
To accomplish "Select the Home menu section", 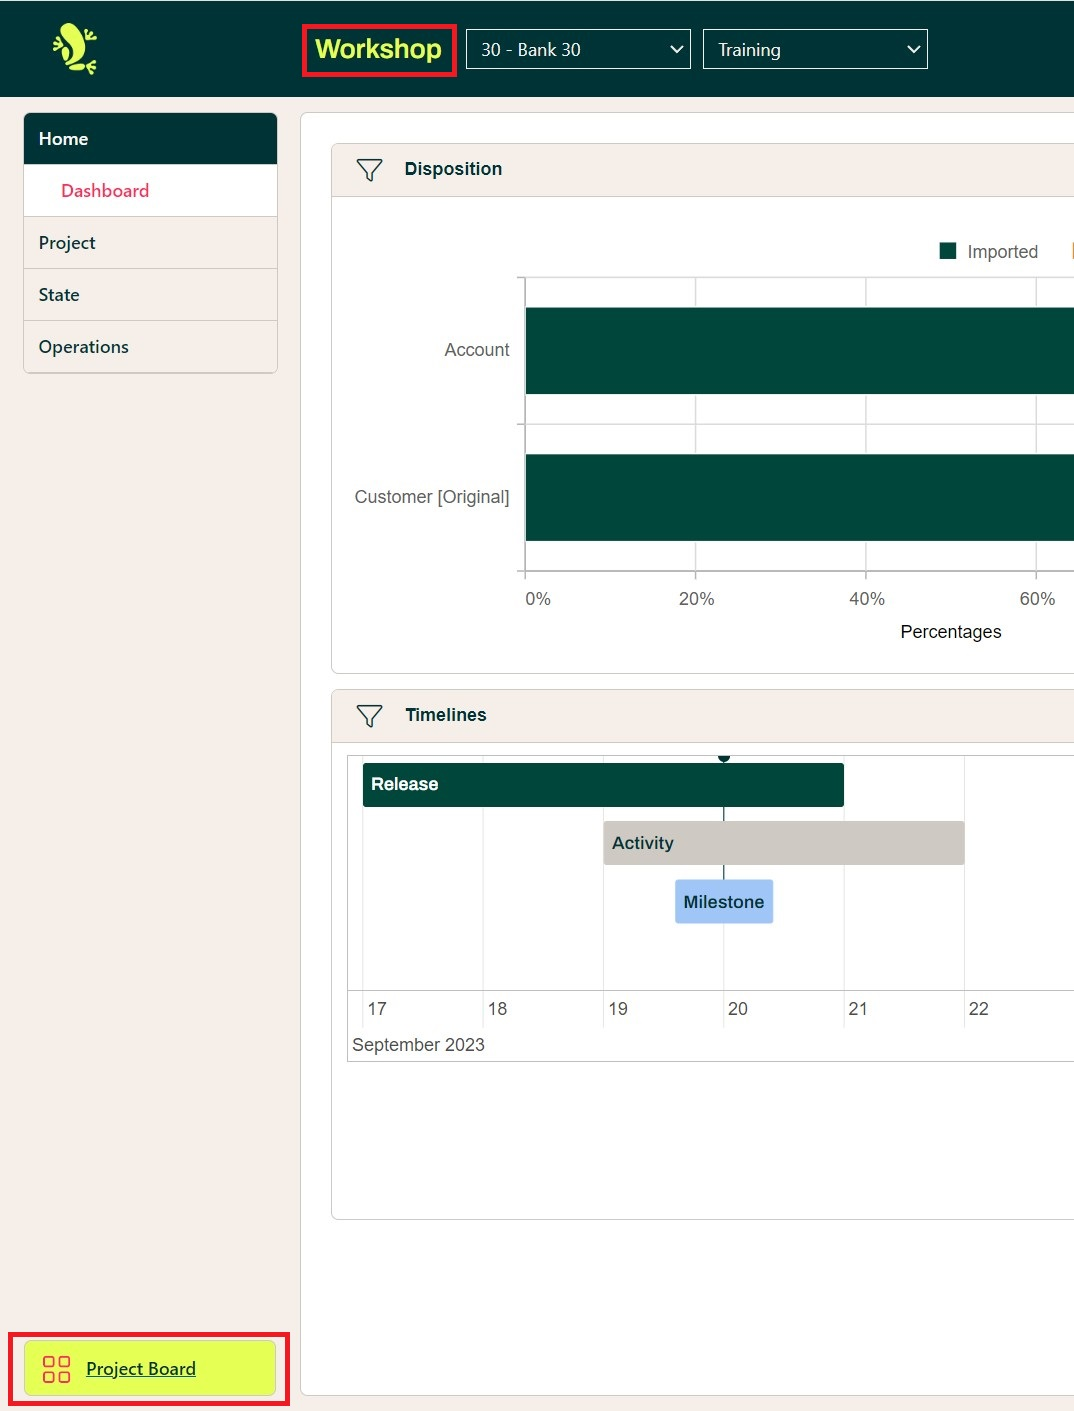I will 150,139.
